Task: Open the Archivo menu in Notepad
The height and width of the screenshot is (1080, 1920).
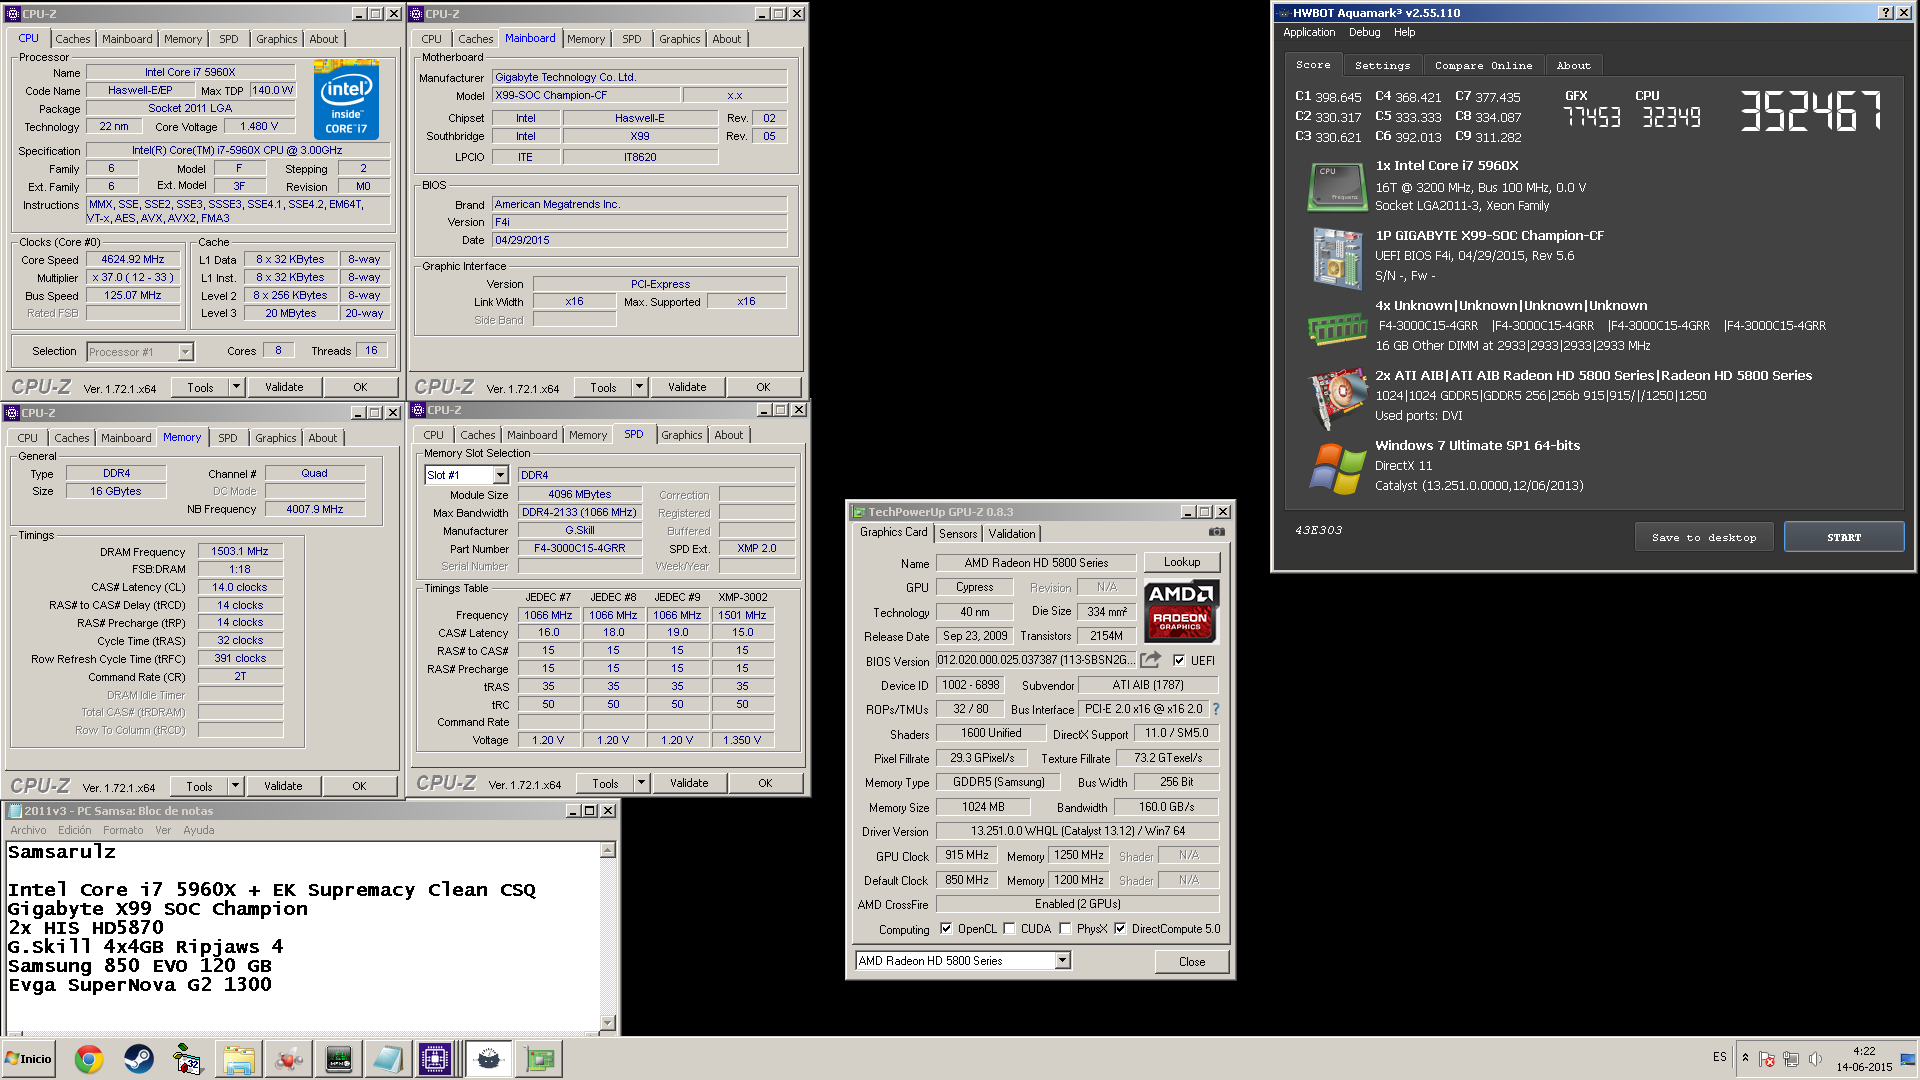Action: tap(28, 830)
